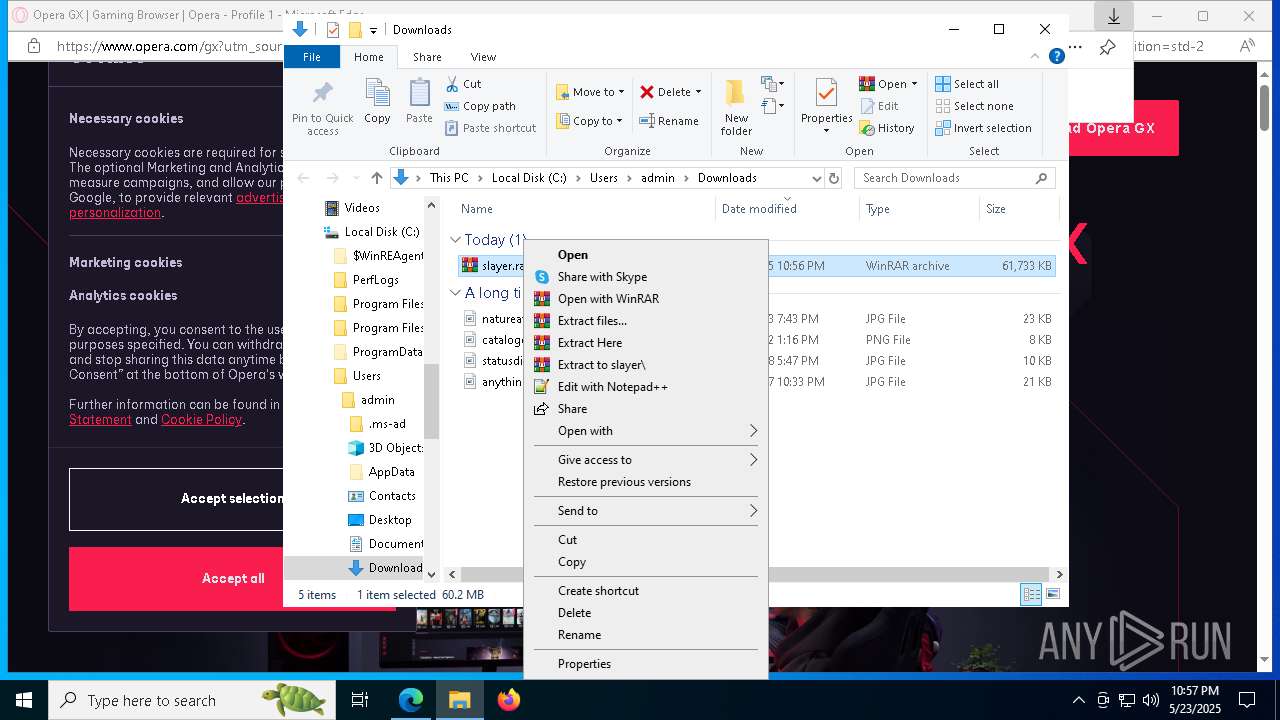Choose Extract files... from context menu
The height and width of the screenshot is (720, 1280).
click(646, 321)
